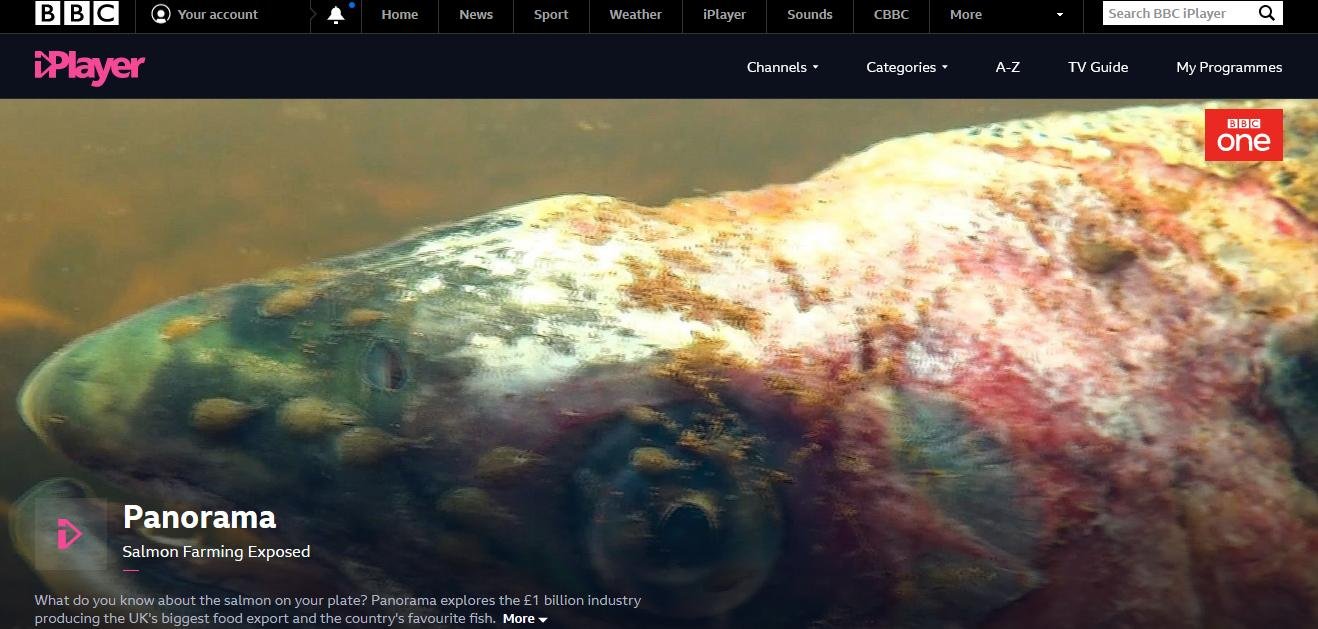
Task: Open Your account
Action: point(204,14)
